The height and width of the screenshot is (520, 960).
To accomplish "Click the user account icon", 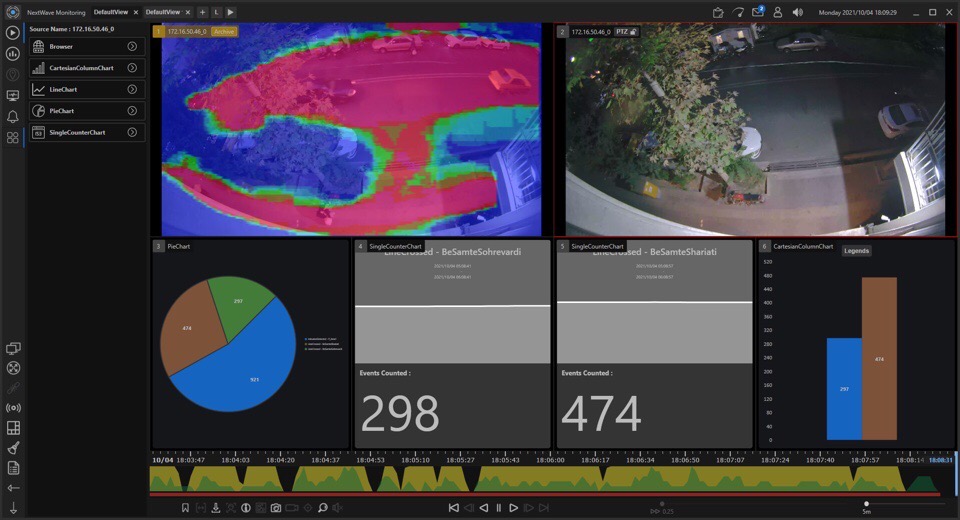I will pos(777,12).
